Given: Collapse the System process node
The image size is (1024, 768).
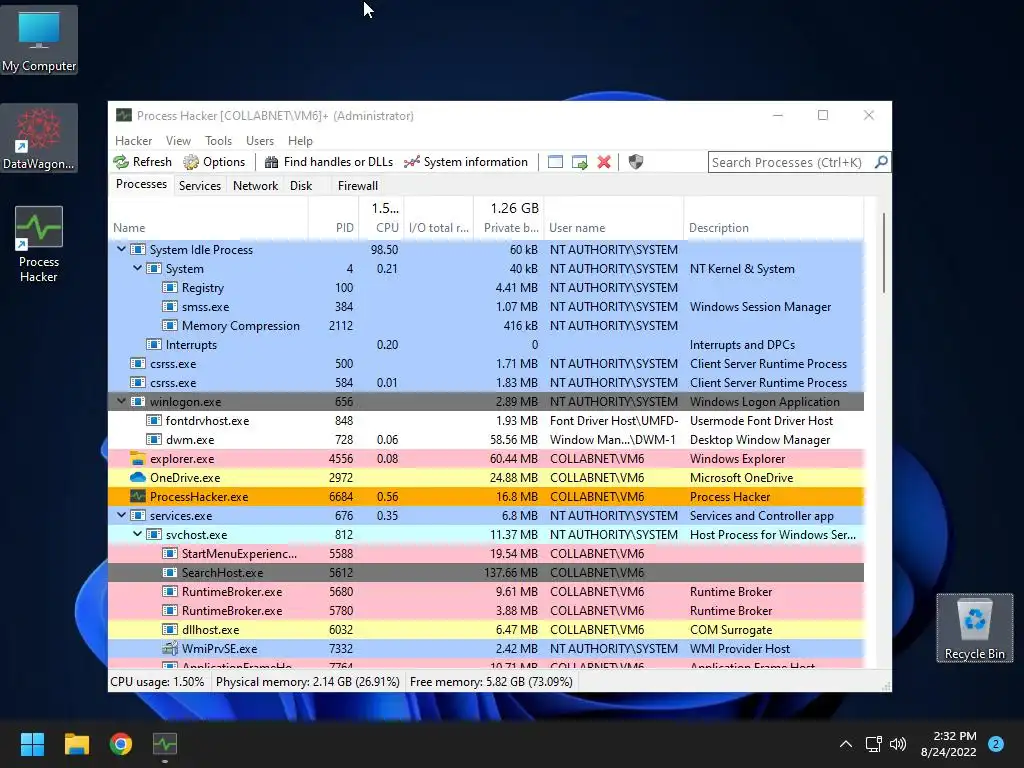Looking at the screenshot, I should point(137,268).
